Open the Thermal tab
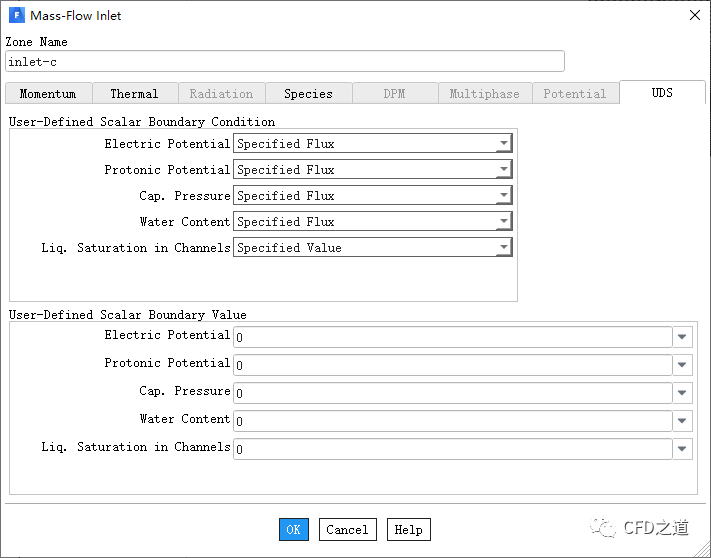Viewport: 711px width, 558px height. pyautogui.click(x=134, y=94)
